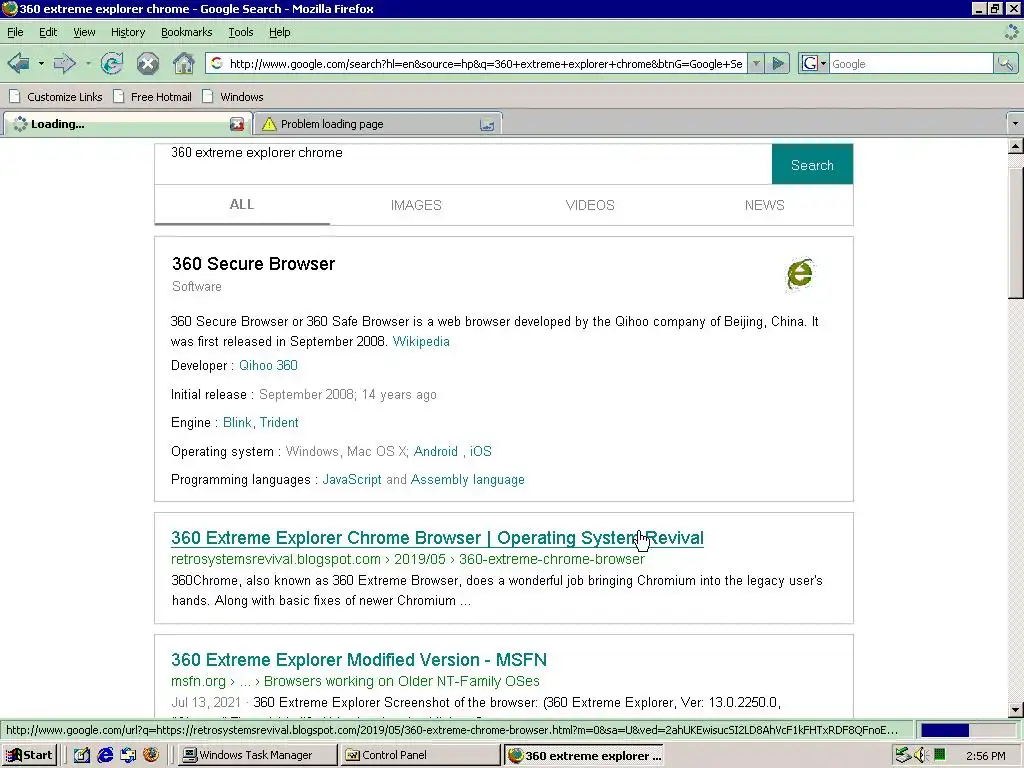The height and width of the screenshot is (768, 1024).
Task: Click the Back arrow navigation button
Action: click(18, 63)
